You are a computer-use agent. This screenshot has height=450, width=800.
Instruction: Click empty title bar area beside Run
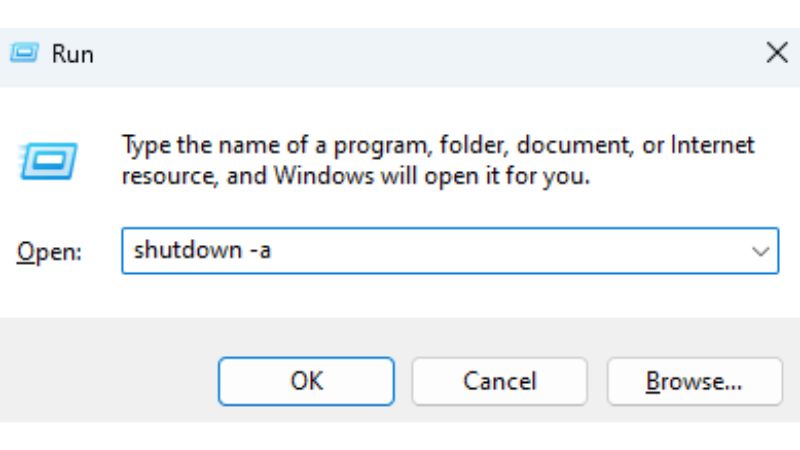(x=400, y=54)
